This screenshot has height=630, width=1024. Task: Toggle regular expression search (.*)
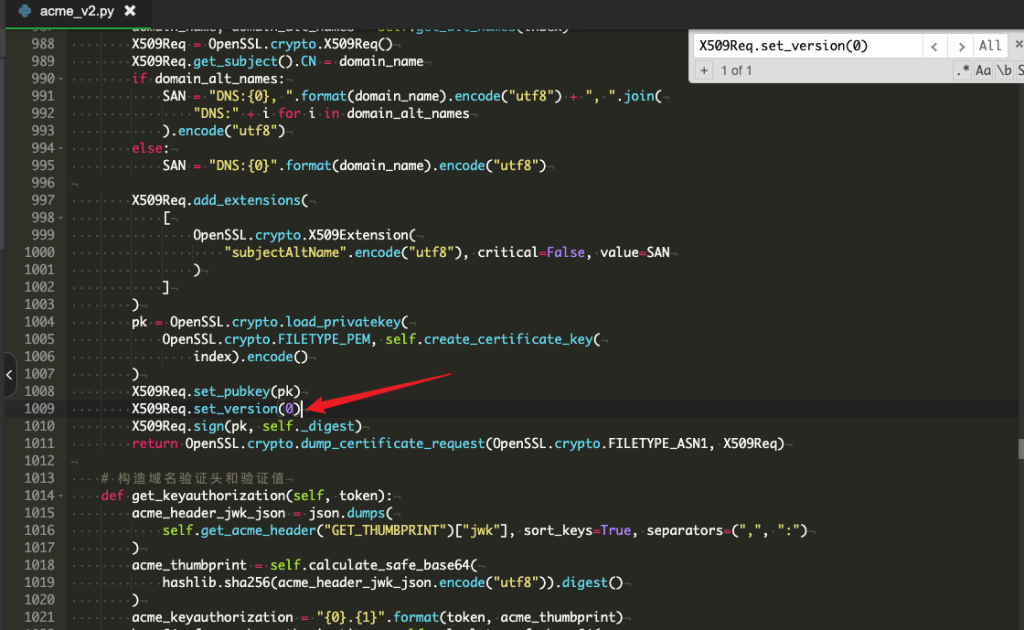pyautogui.click(x=962, y=70)
